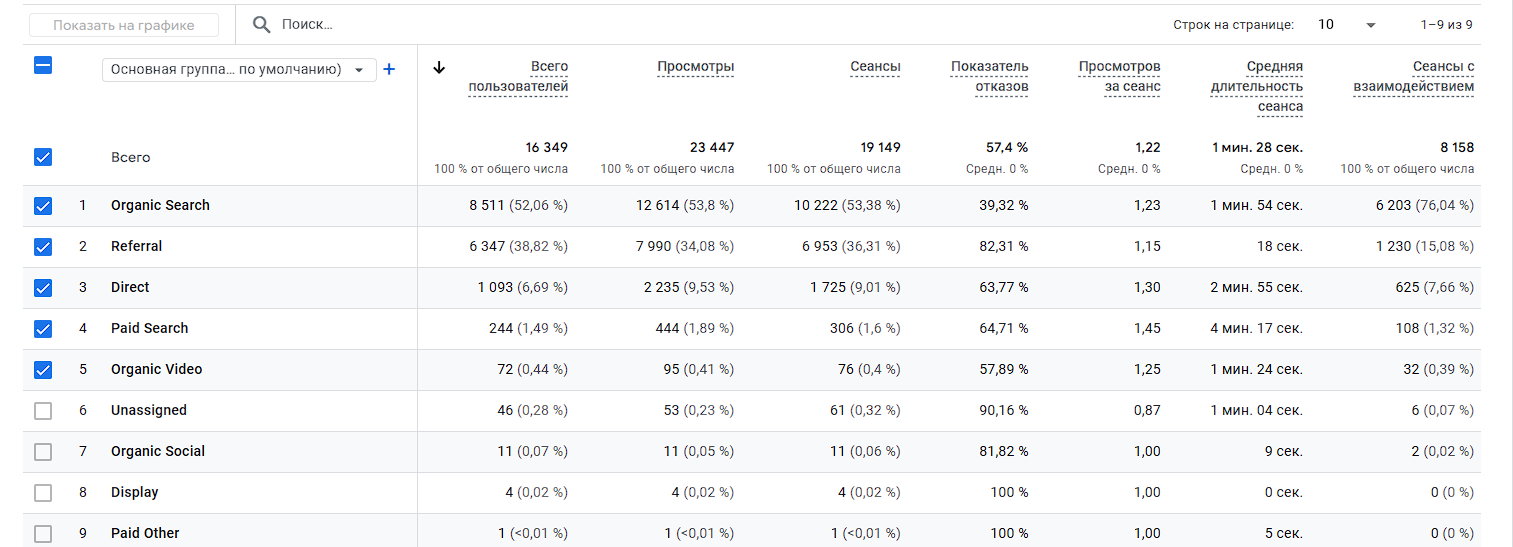Sort by Просмотры column header
The image size is (1513, 547).
point(695,67)
